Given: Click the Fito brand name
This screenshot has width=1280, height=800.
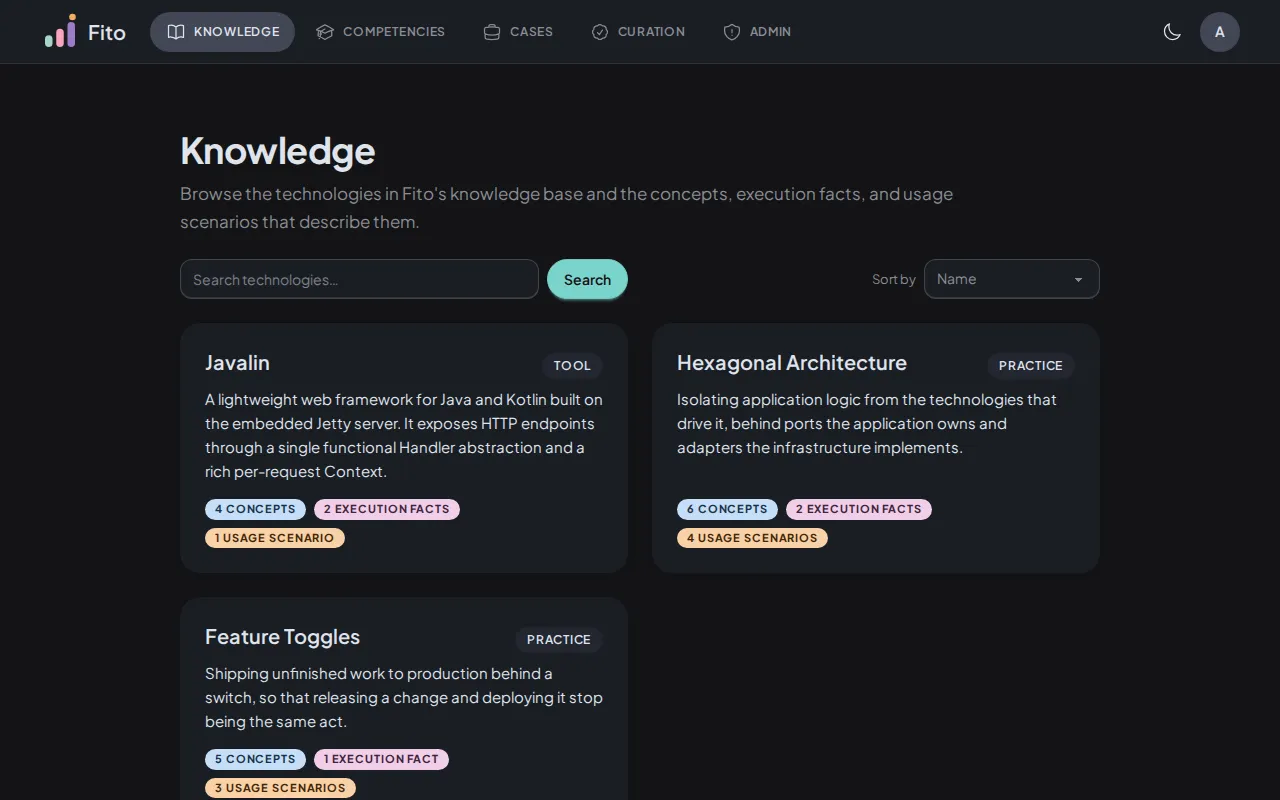Looking at the screenshot, I should click(107, 32).
